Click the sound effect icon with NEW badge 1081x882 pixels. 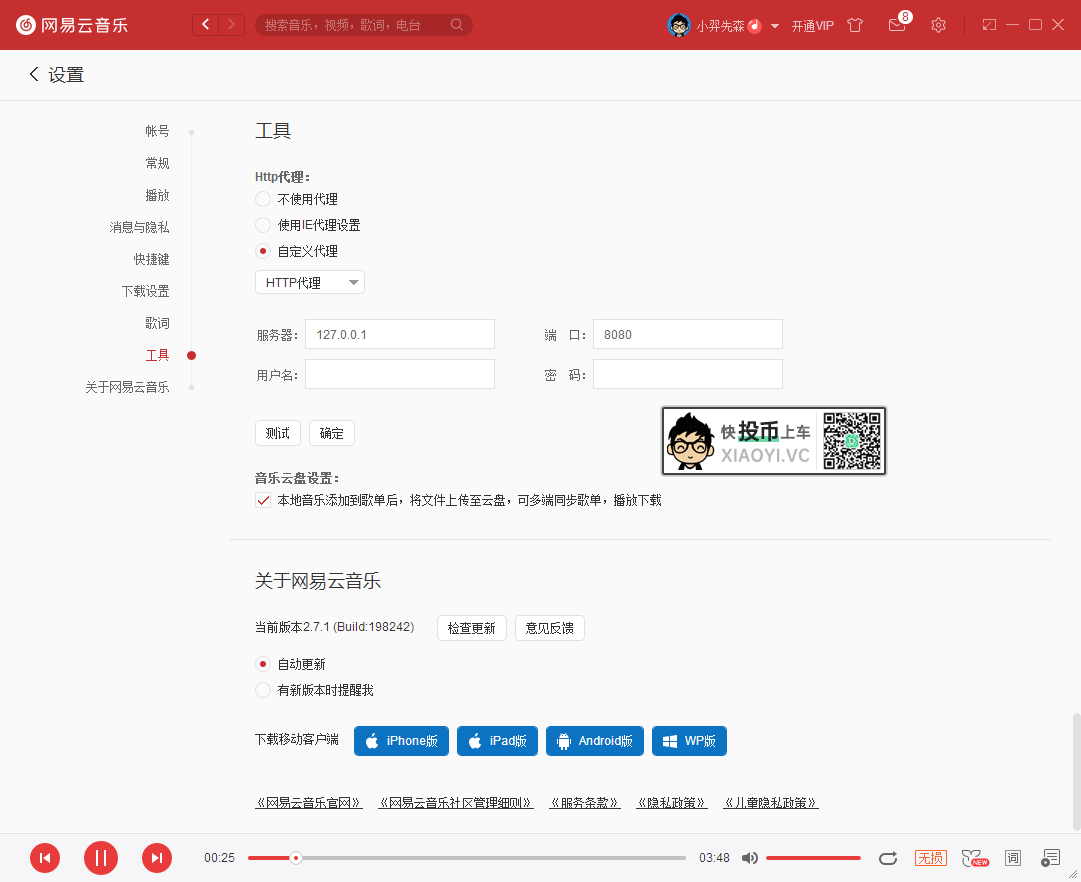pyautogui.click(x=972, y=857)
